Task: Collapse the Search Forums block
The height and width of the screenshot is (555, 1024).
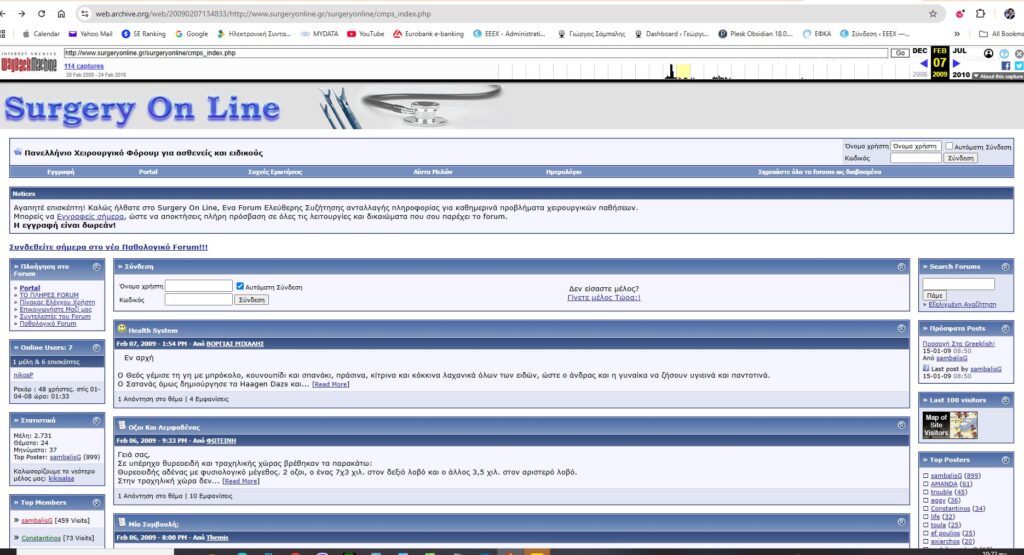Action: pyautogui.click(x=1006, y=266)
